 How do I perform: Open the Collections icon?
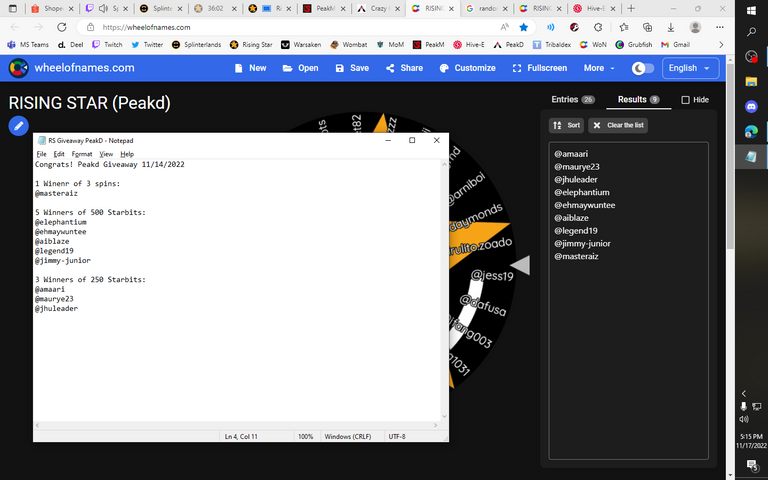647,27
